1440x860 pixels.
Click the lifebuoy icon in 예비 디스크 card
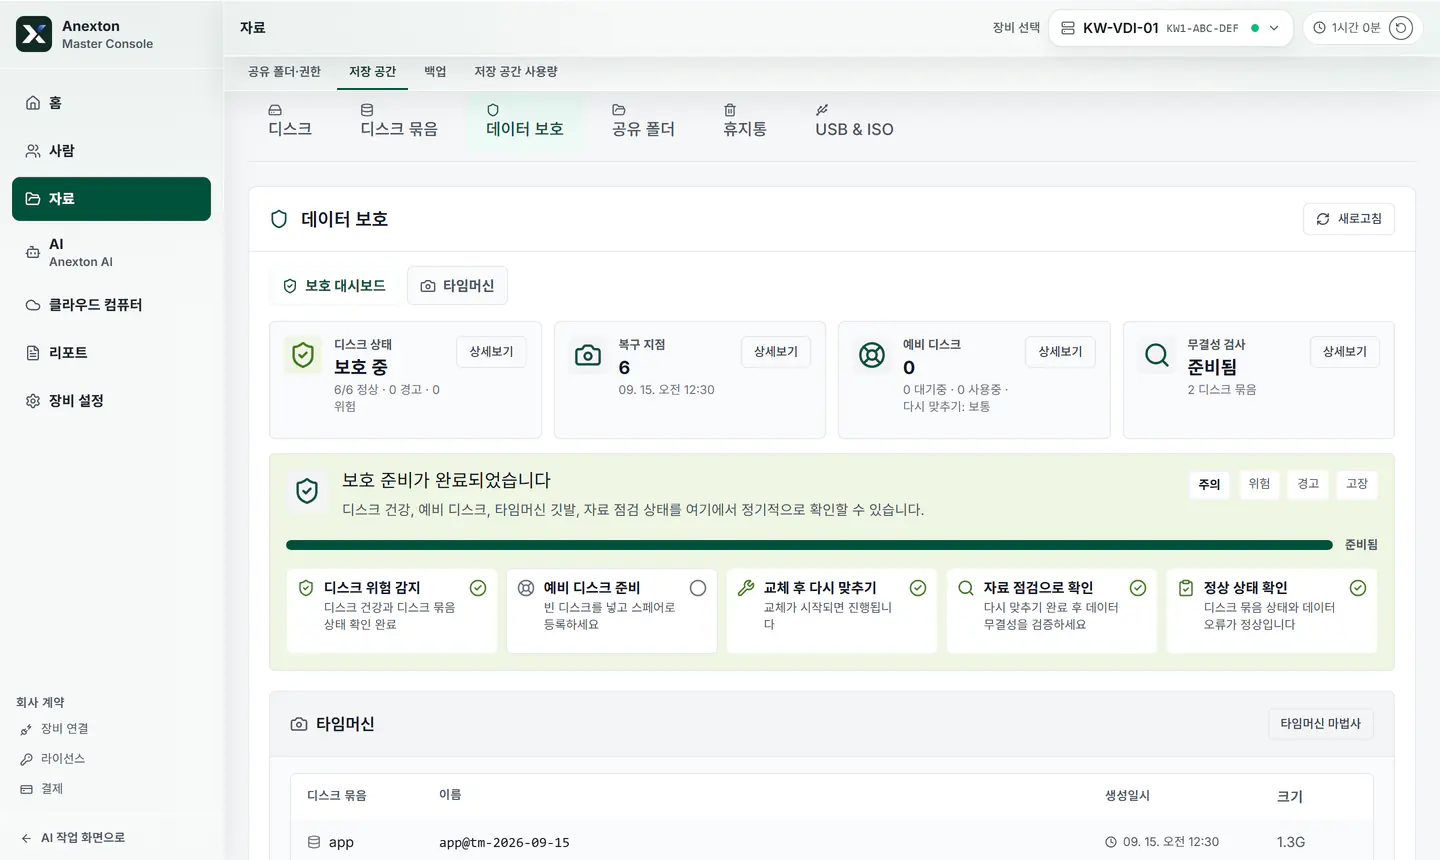coord(872,355)
